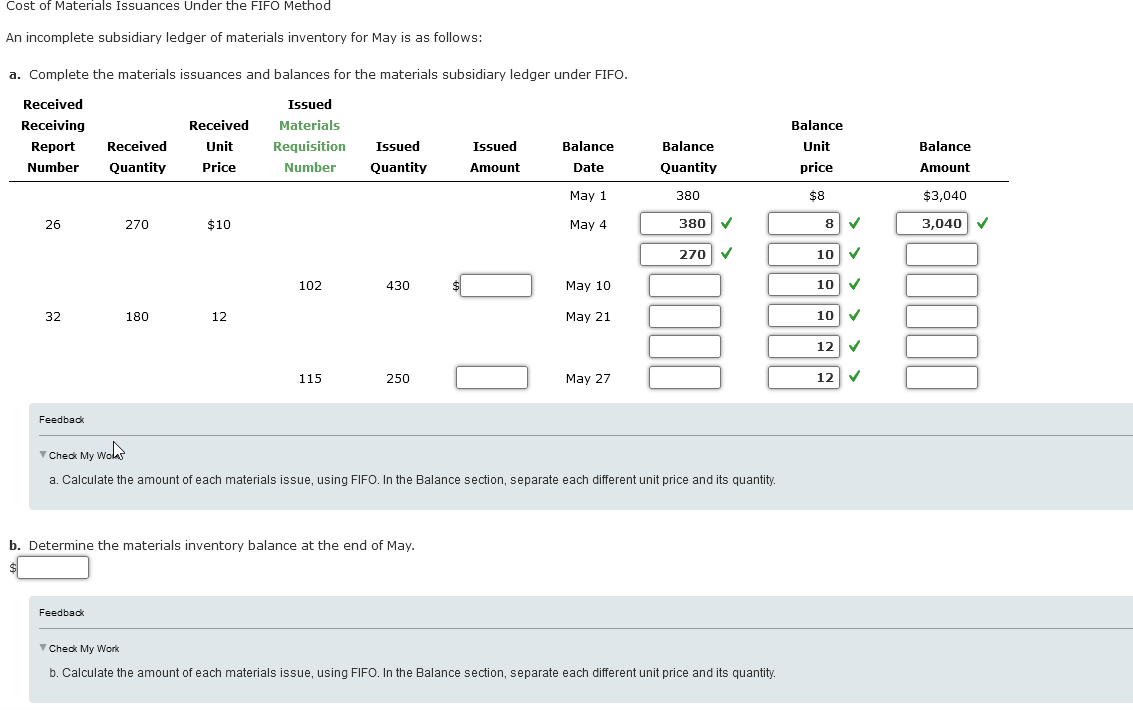Click the Balance Unit price field showing 8
Screen dimensions: 1133x710
tap(804, 224)
